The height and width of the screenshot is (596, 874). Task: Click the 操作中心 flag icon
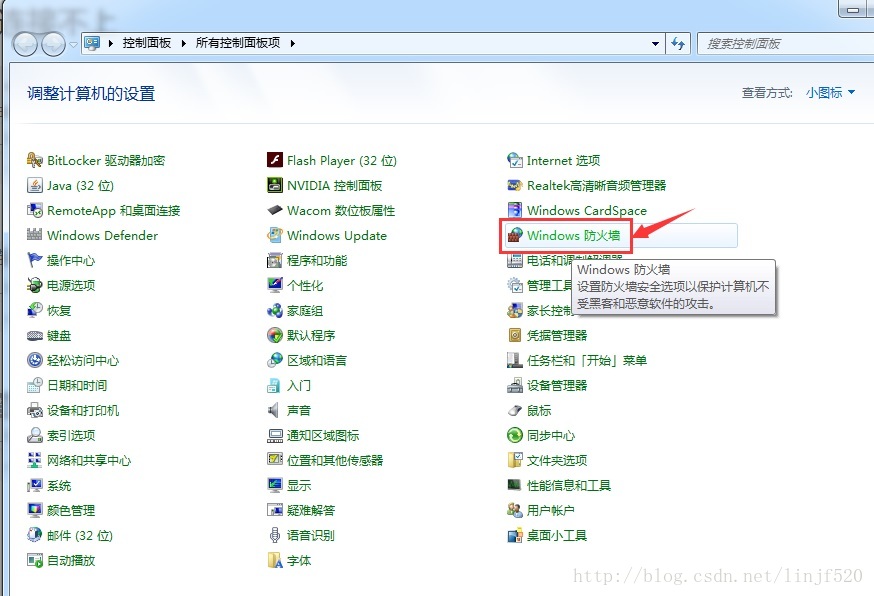35,260
